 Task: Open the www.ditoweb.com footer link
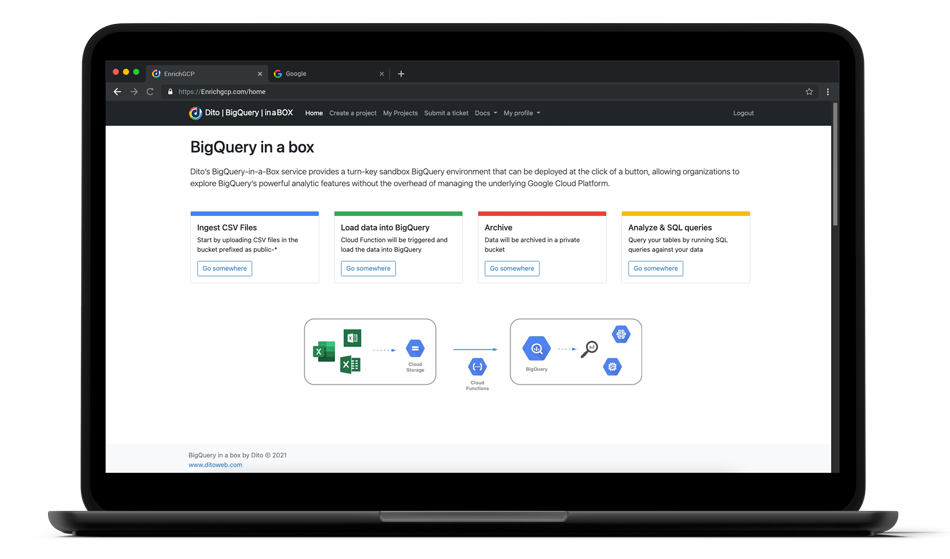click(215, 465)
